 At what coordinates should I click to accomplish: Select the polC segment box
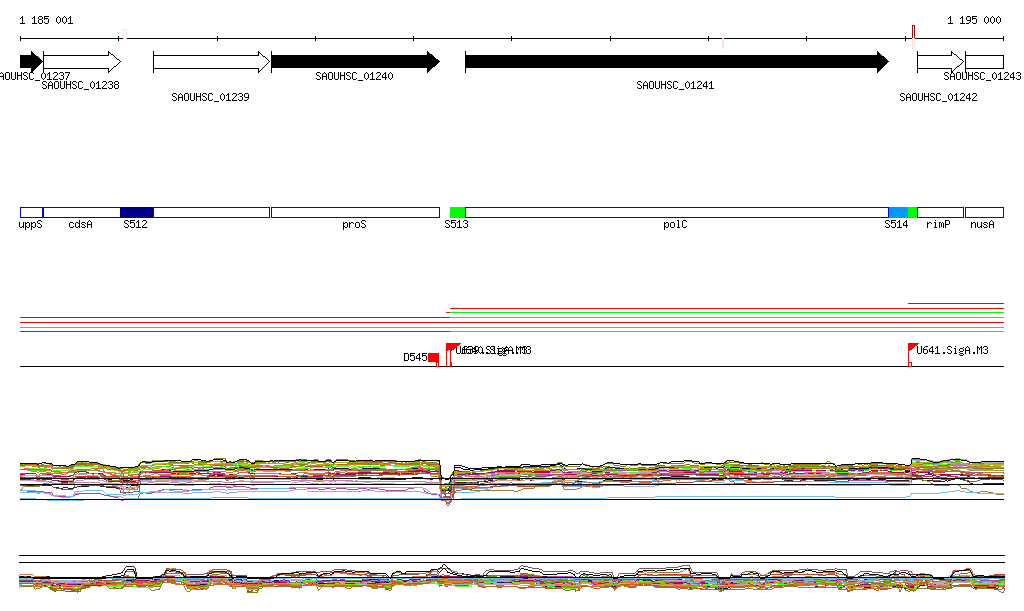pos(676,212)
